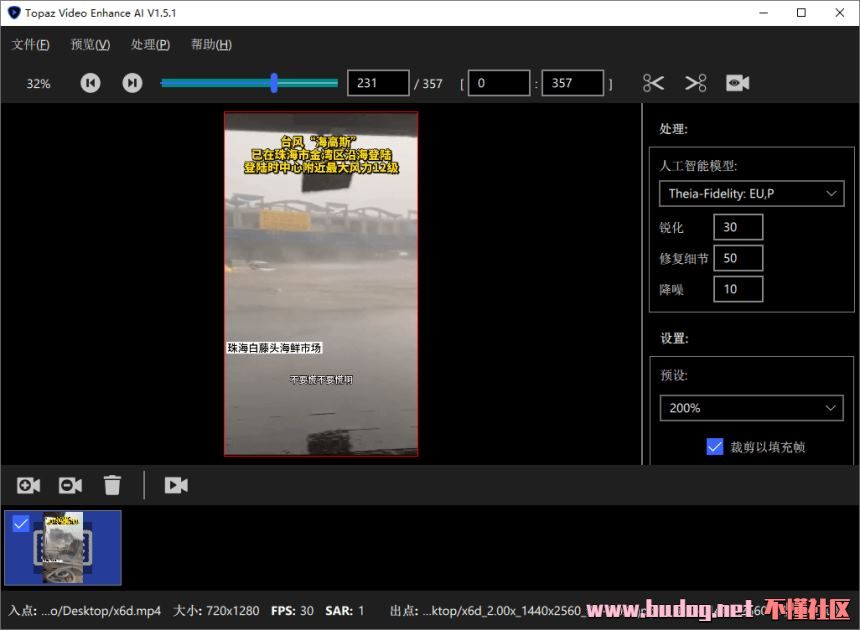Viewport: 860px width, 630px height.
Task: Expand the 200% preset dropdown
Action: coord(750,408)
